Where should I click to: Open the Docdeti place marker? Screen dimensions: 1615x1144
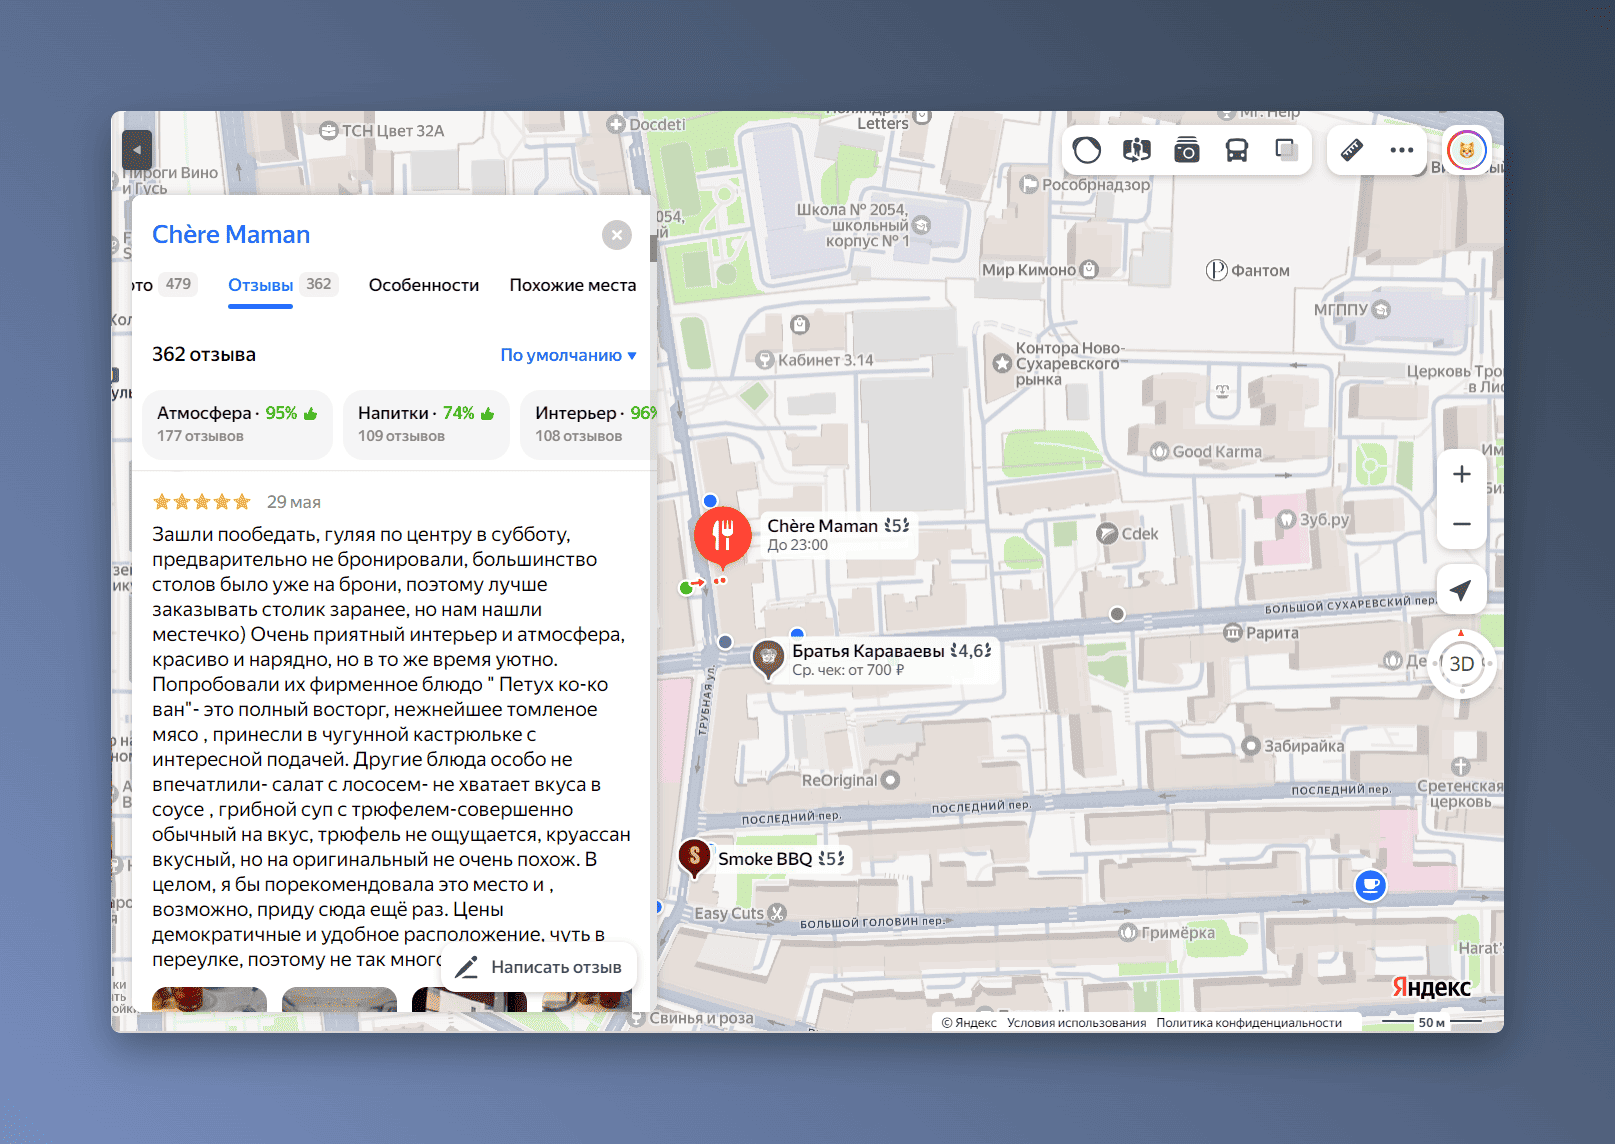click(616, 125)
